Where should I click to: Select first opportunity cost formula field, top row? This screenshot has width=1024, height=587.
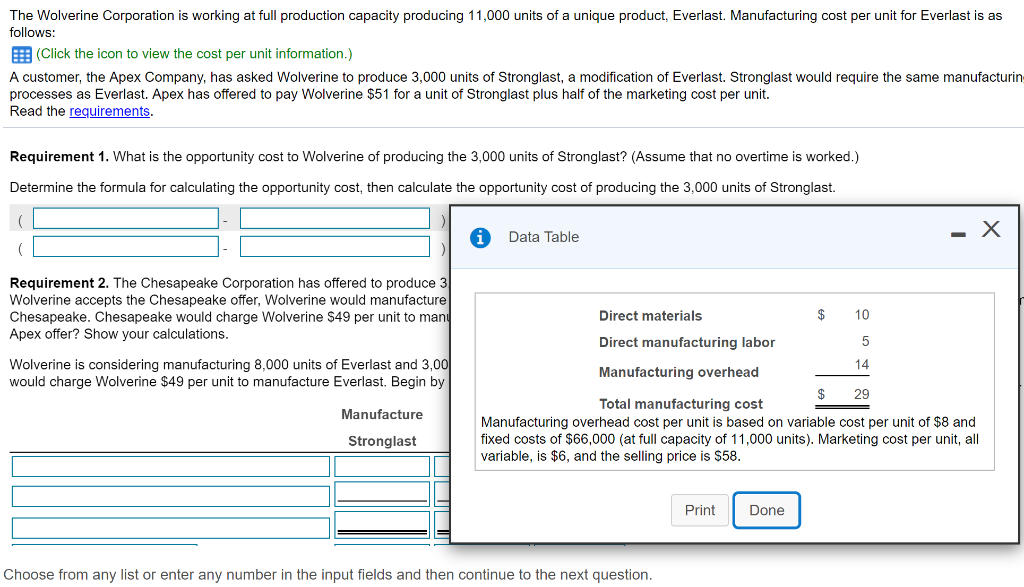point(126,219)
